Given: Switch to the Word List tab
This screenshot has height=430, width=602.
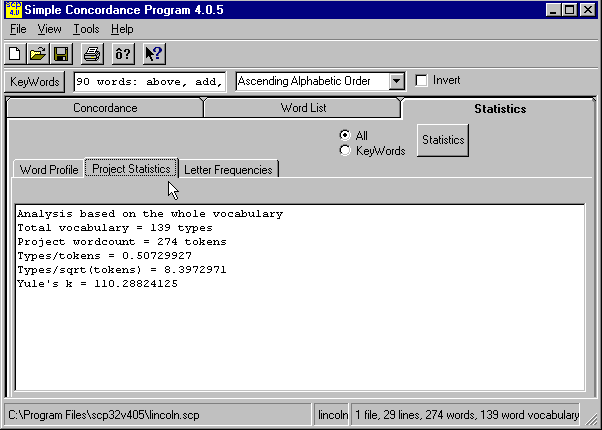Looking at the screenshot, I should tap(302, 108).
